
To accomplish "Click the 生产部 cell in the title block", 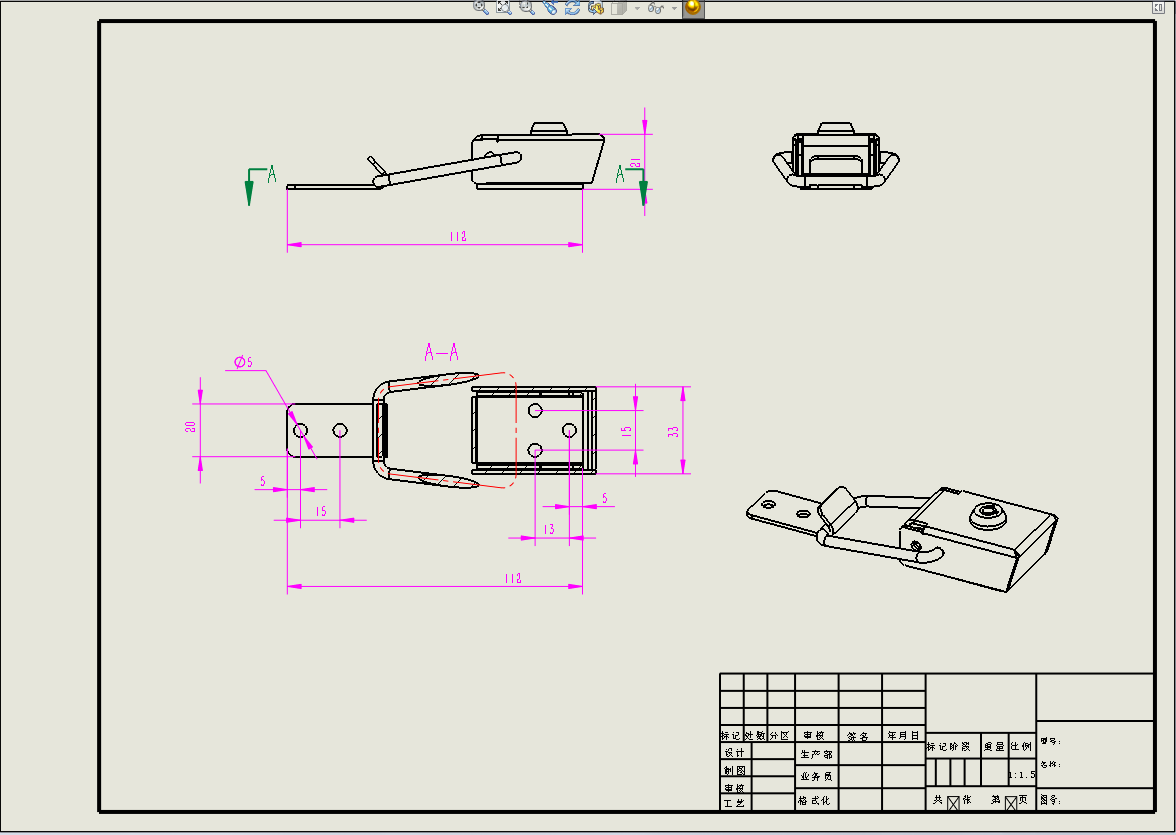I will click(x=816, y=754).
